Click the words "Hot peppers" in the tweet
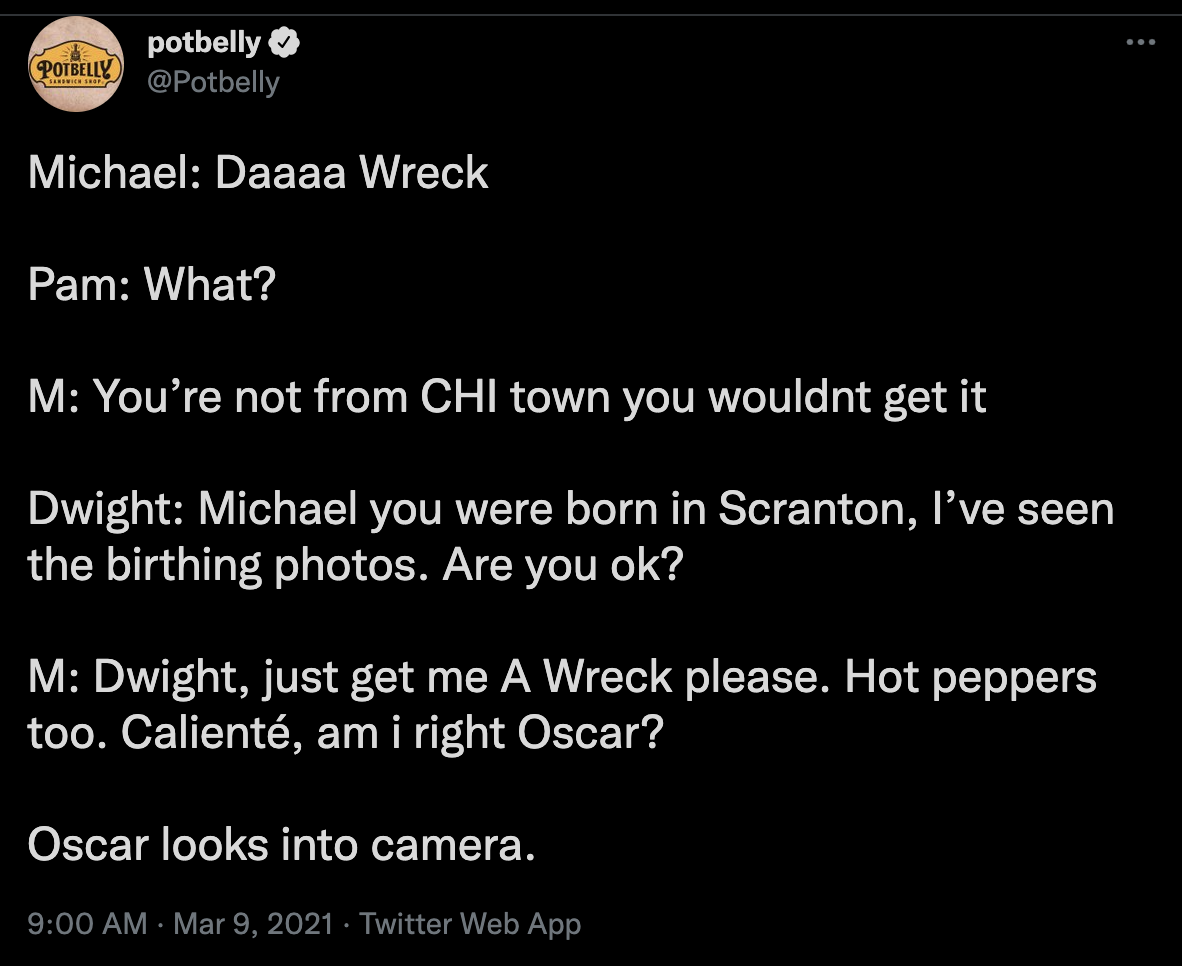Viewport: 1182px width, 966px height. 970,678
